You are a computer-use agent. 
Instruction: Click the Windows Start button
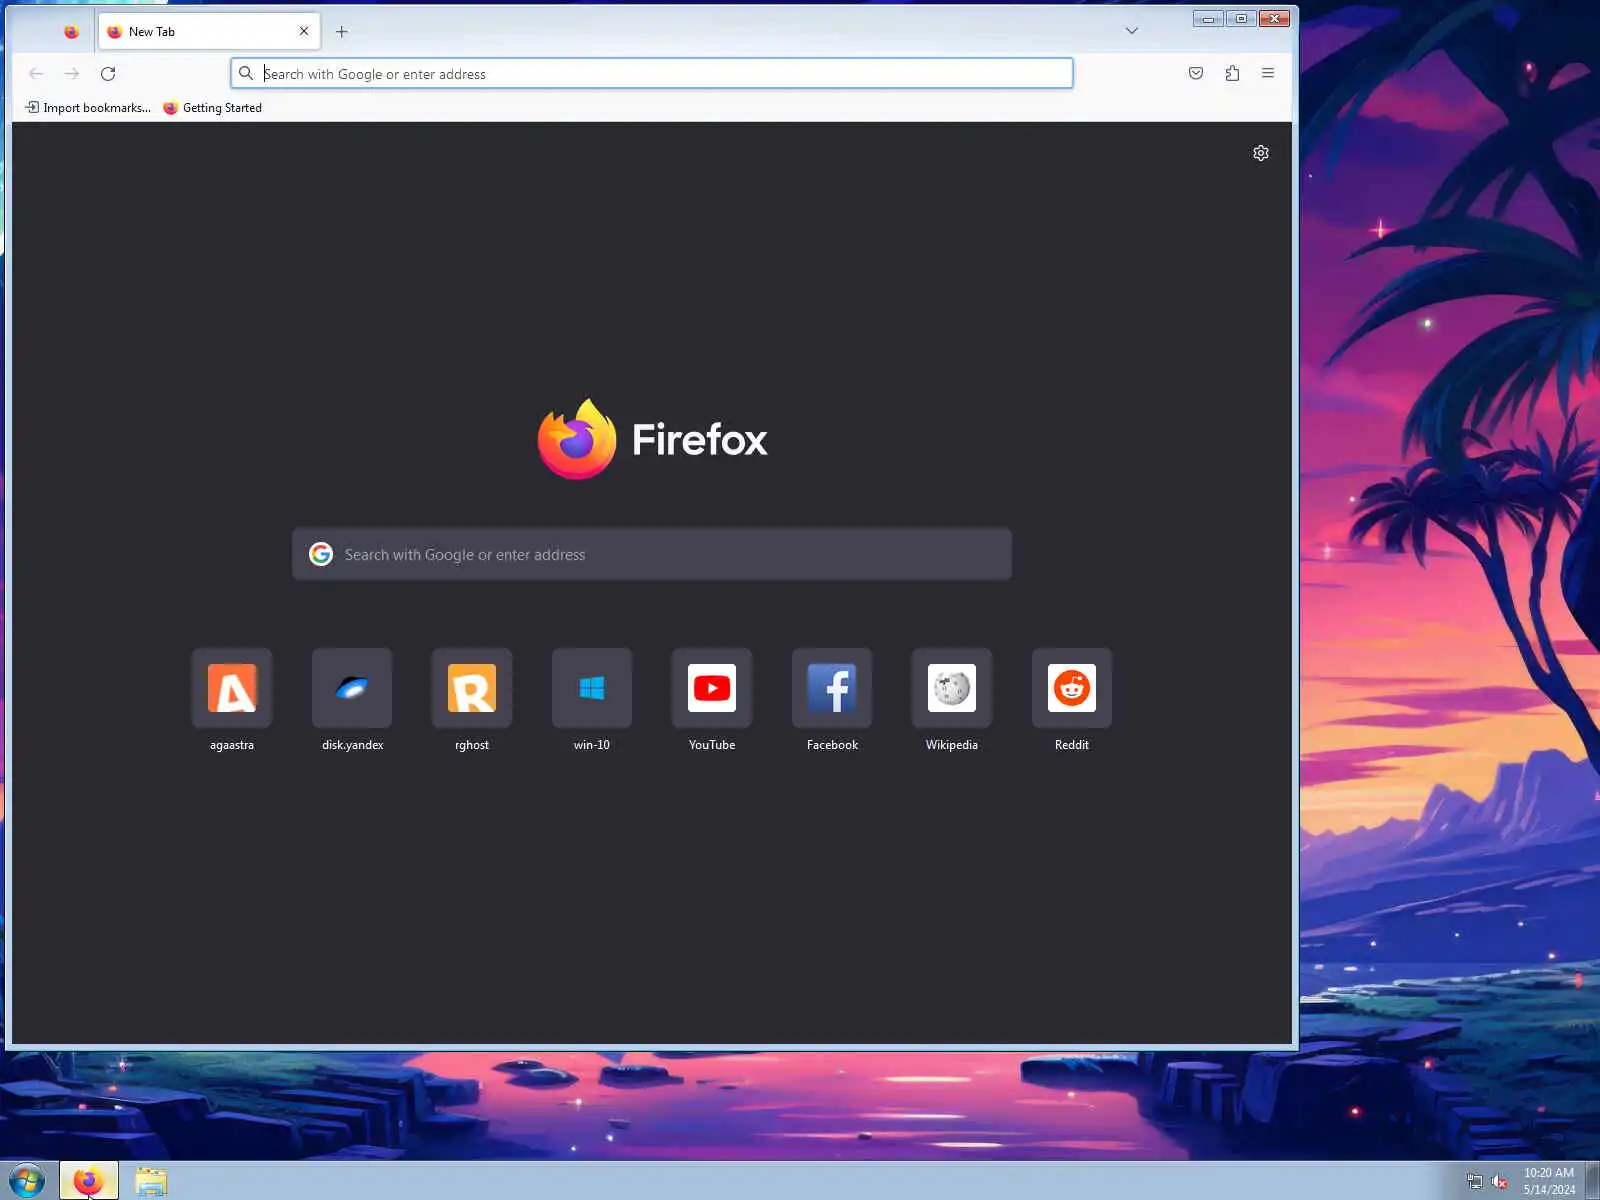pos(27,1181)
